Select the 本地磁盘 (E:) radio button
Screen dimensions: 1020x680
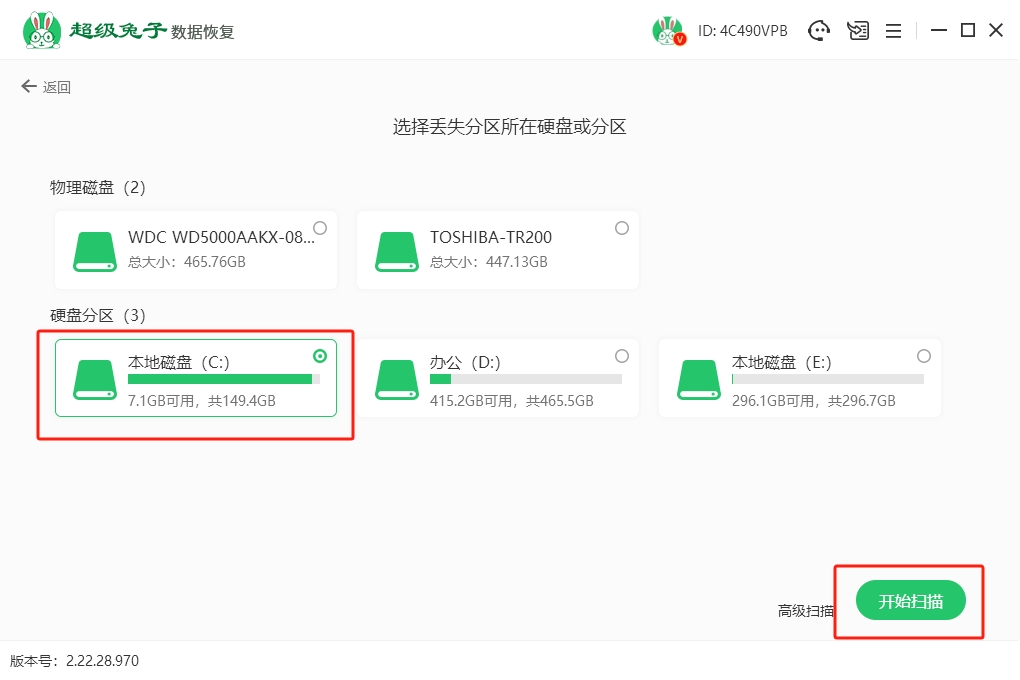(924, 356)
